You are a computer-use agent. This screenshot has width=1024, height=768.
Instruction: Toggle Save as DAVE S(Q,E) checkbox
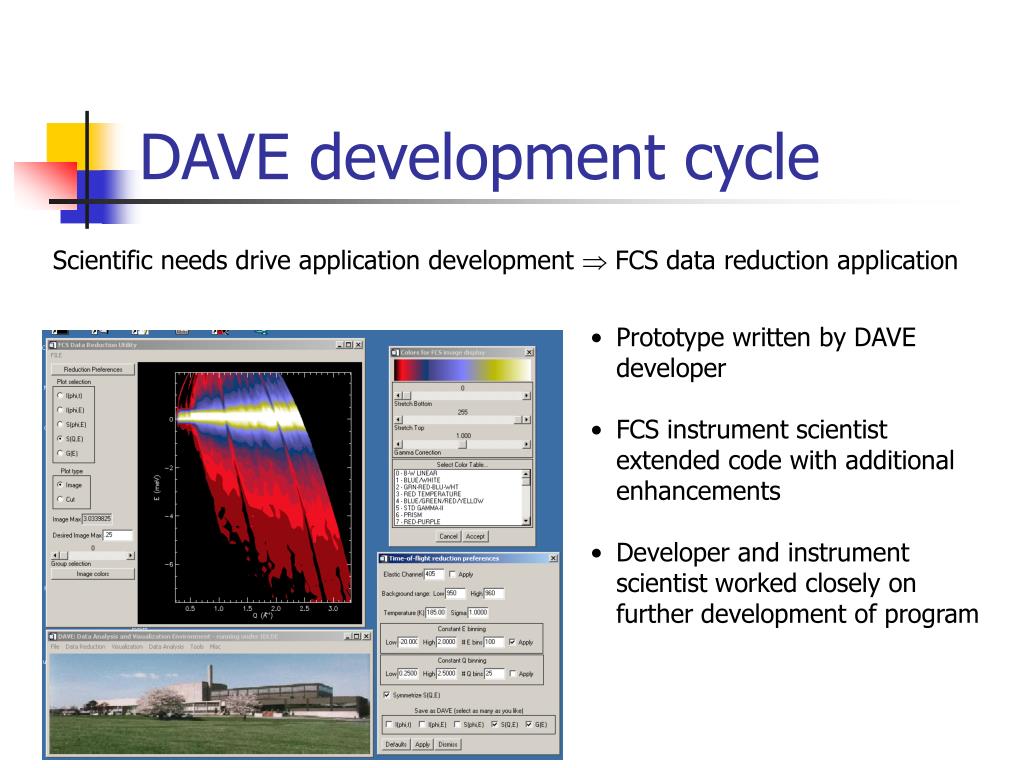point(494,724)
